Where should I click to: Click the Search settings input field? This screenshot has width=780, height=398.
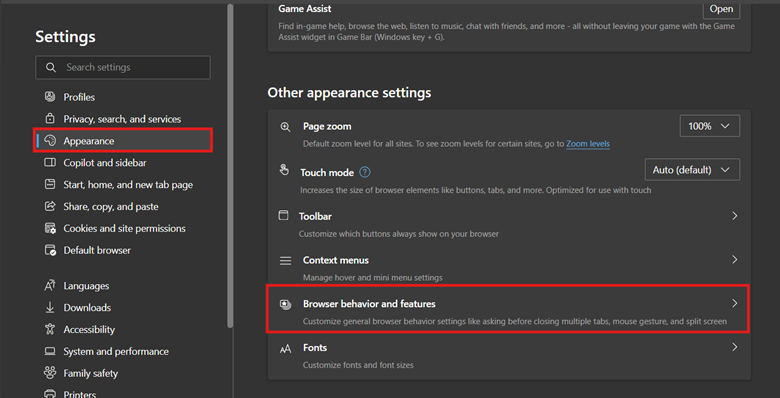point(123,67)
